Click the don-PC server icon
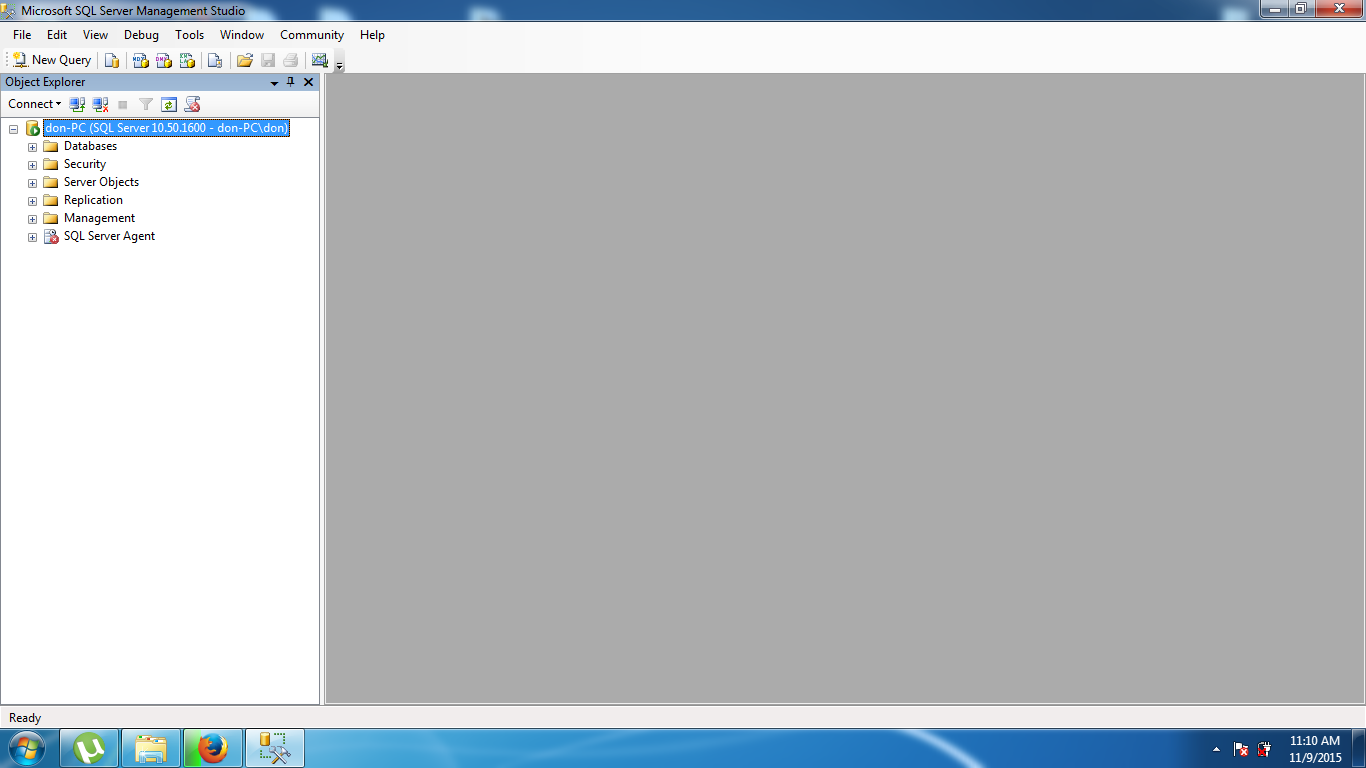1366x768 pixels. pos(33,128)
